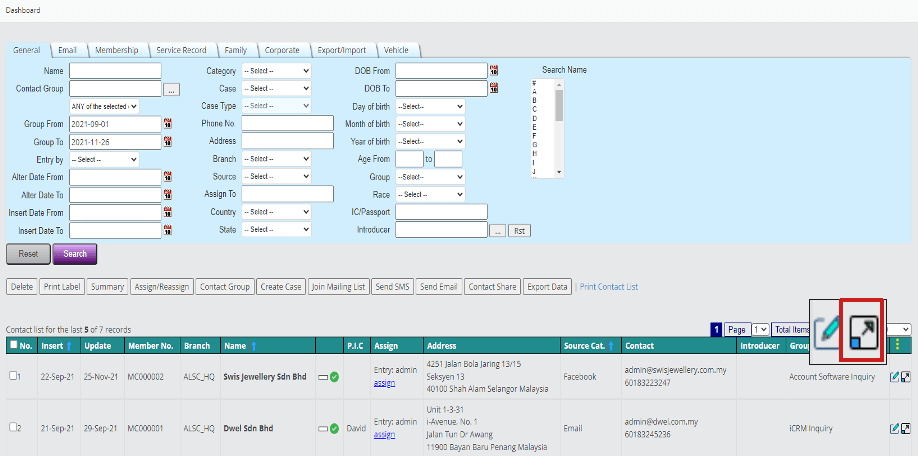
Task: Sort by Source Cat. column arrow
Action: pyautogui.click(x=611, y=346)
